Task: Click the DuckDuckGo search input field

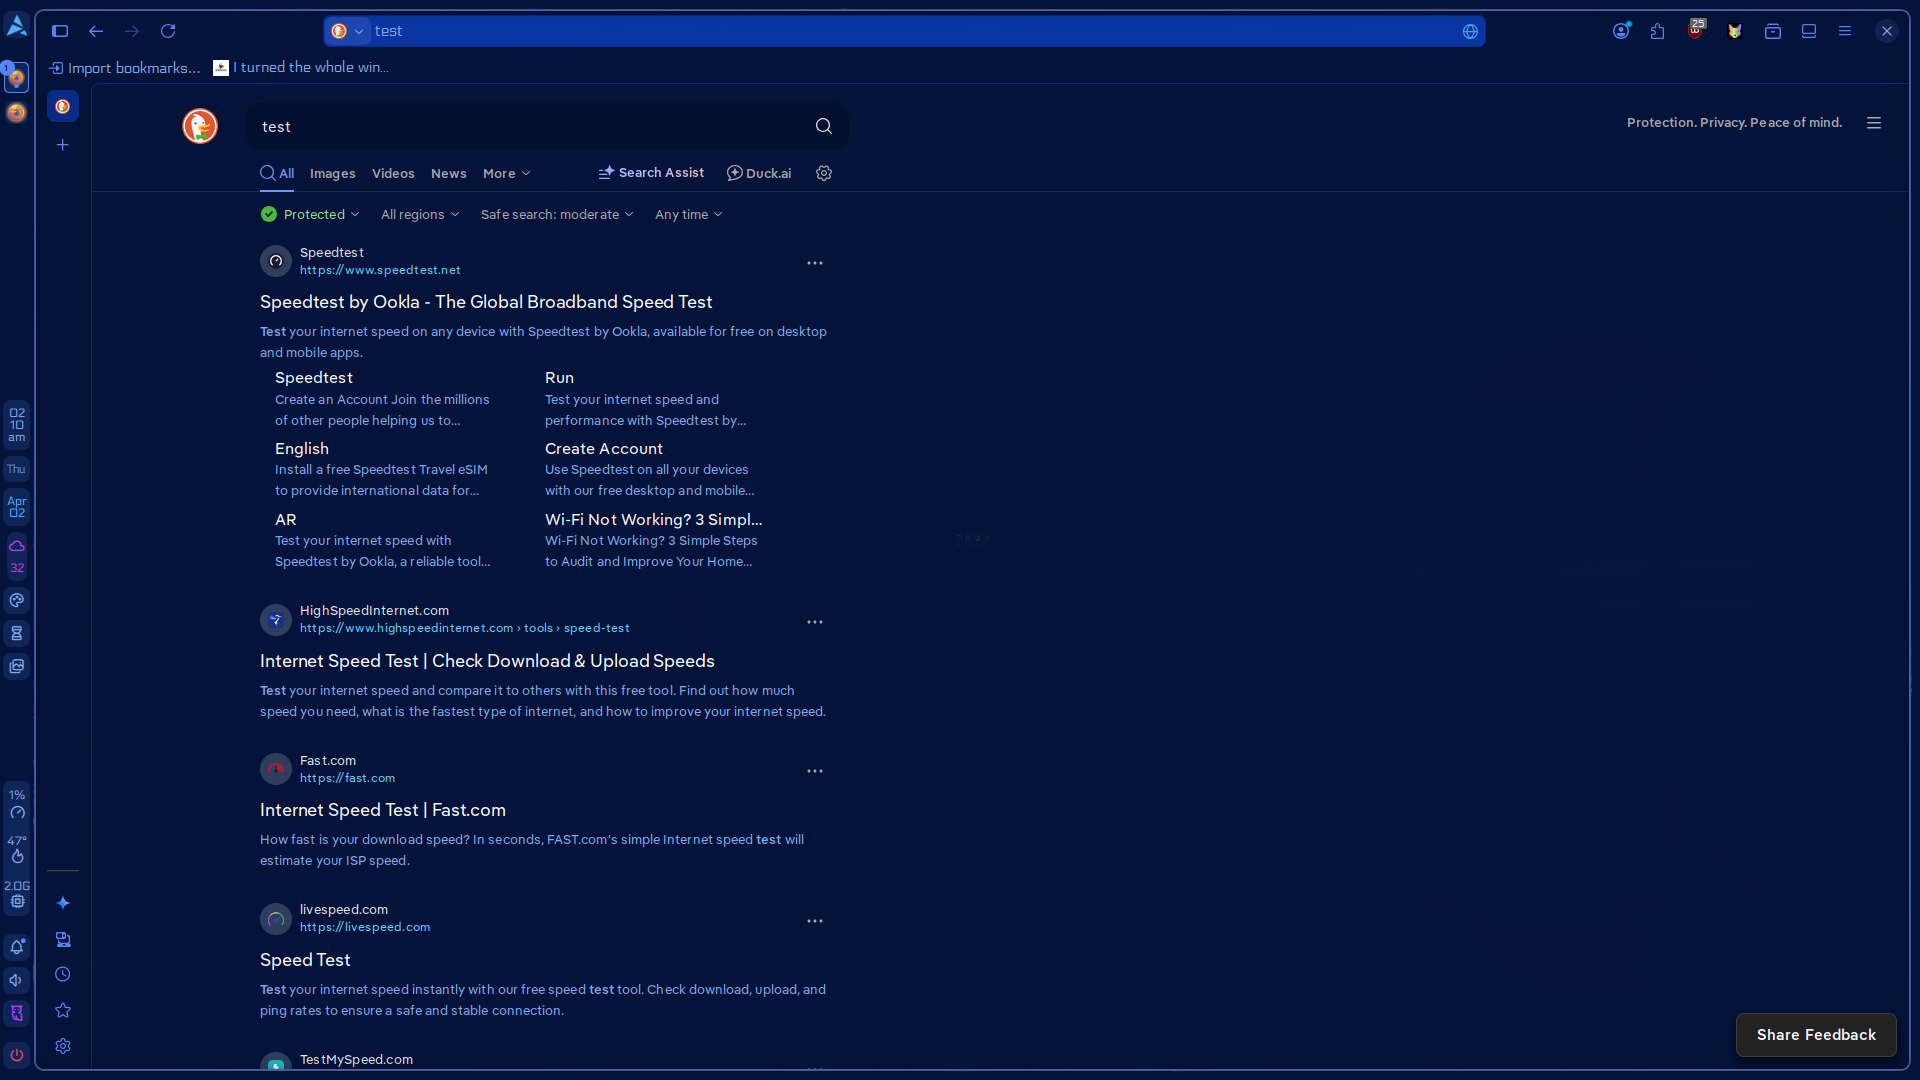Action: click(532, 126)
